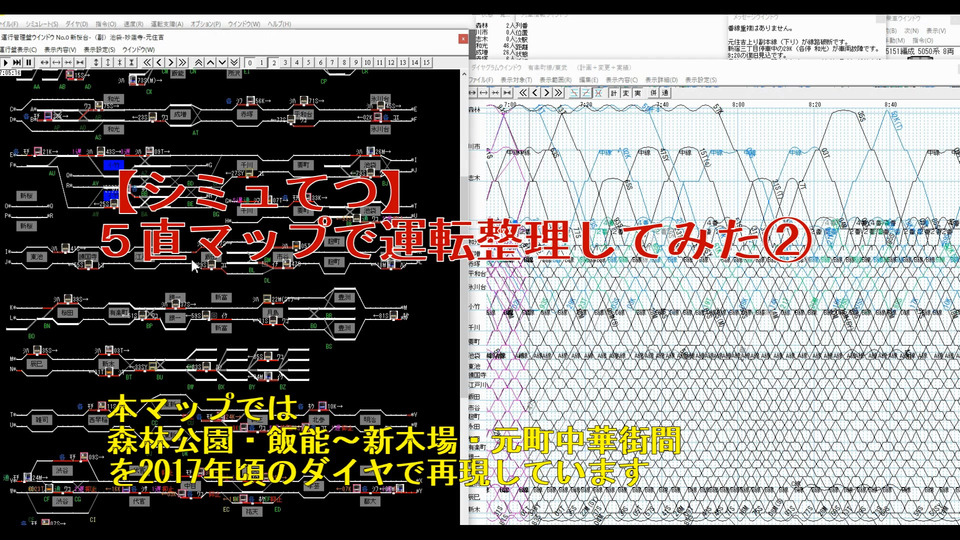Viewport: 960px width, 540px height.
Task: Click first train-line edit icon in diagram toolbar
Action: pos(574,92)
